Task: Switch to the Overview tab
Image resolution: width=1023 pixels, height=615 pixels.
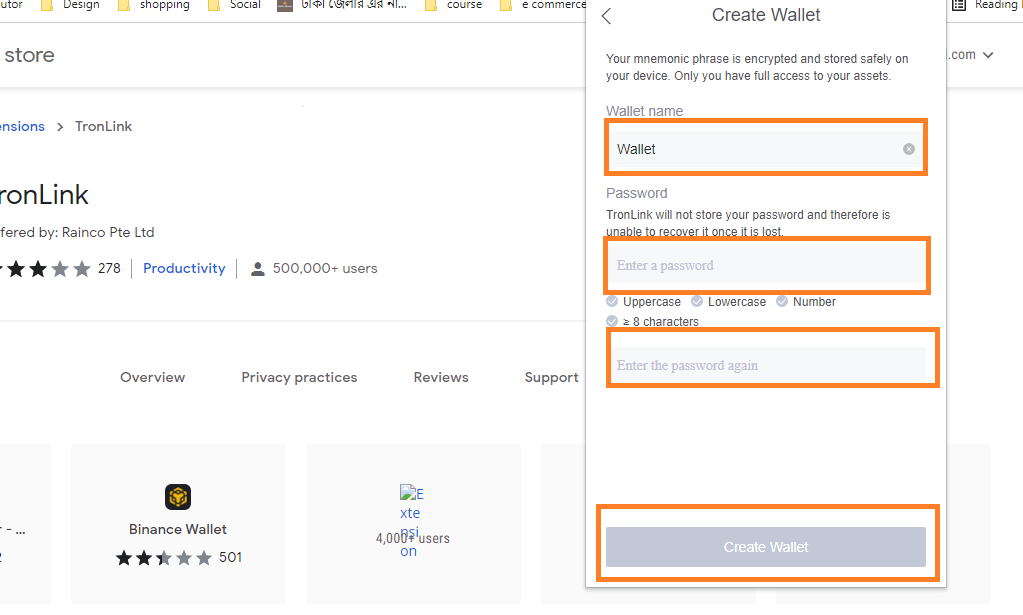Action: [153, 378]
